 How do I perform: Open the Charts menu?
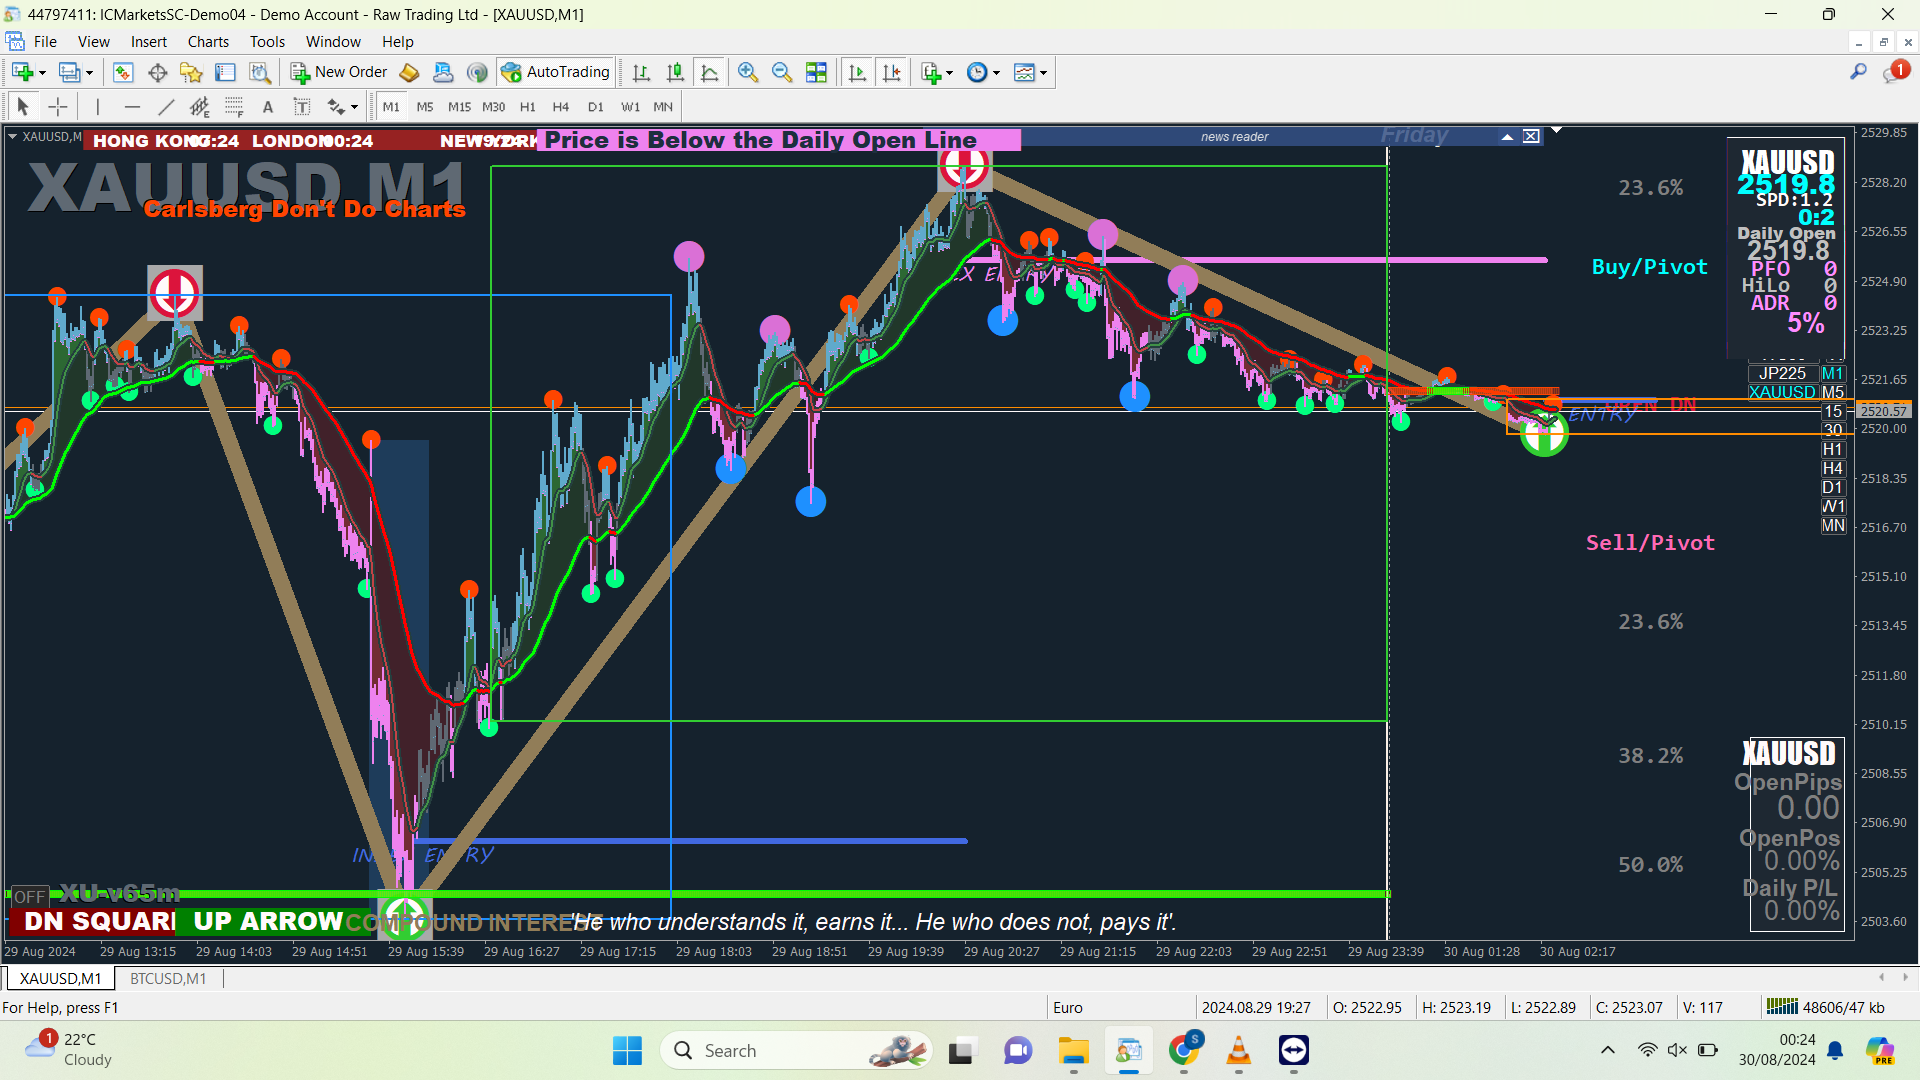pyautogui.click(x=208, y=42)
